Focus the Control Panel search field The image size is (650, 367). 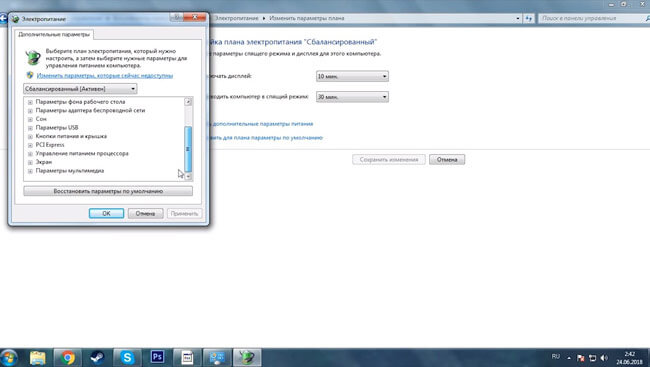point(594,18)
